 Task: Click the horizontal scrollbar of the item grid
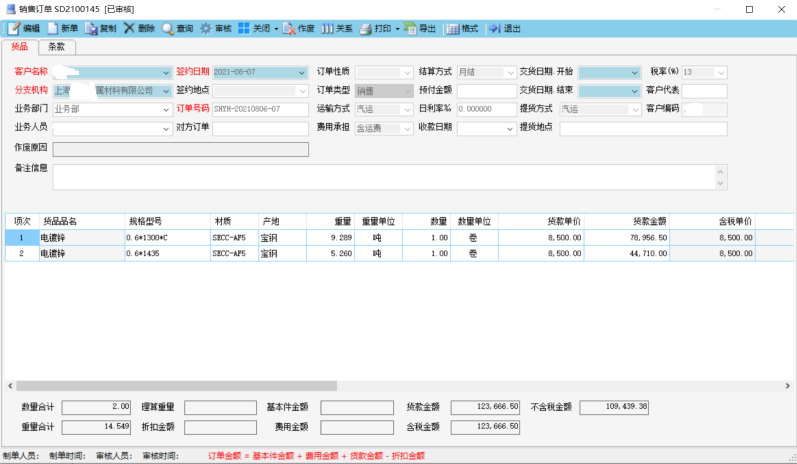coord(398,386)
